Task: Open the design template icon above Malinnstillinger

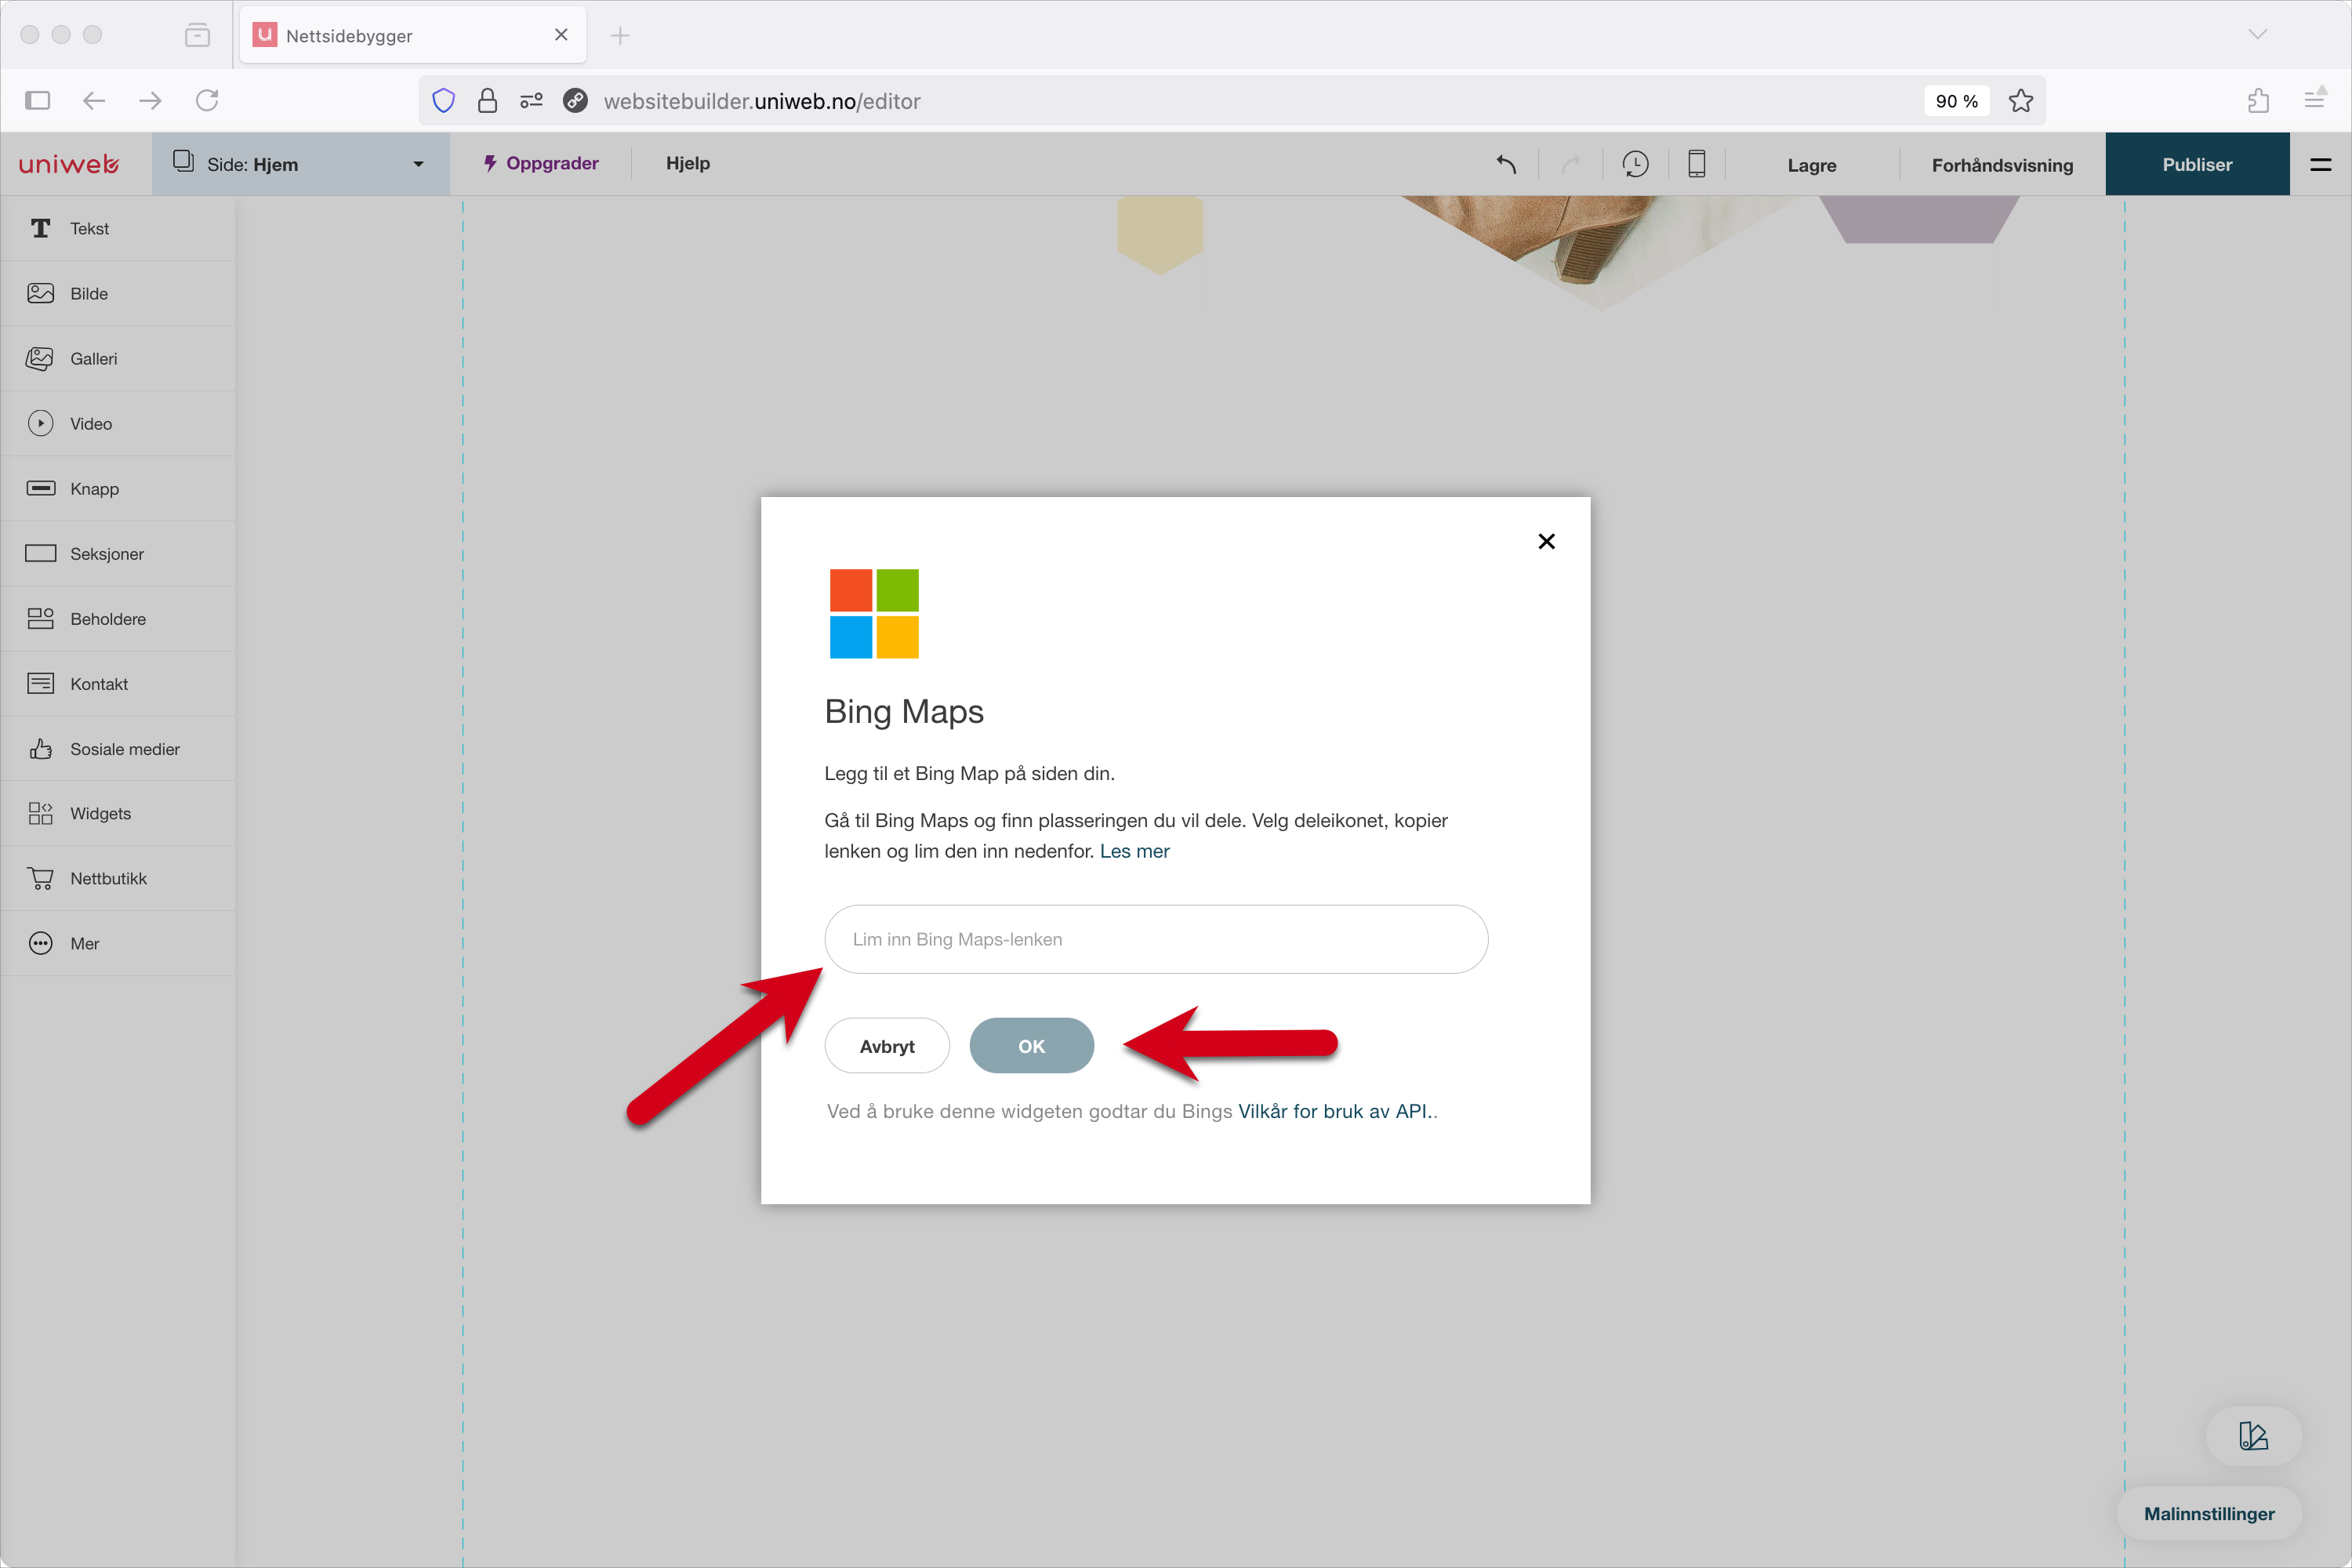Action: coord(2254,1436)
